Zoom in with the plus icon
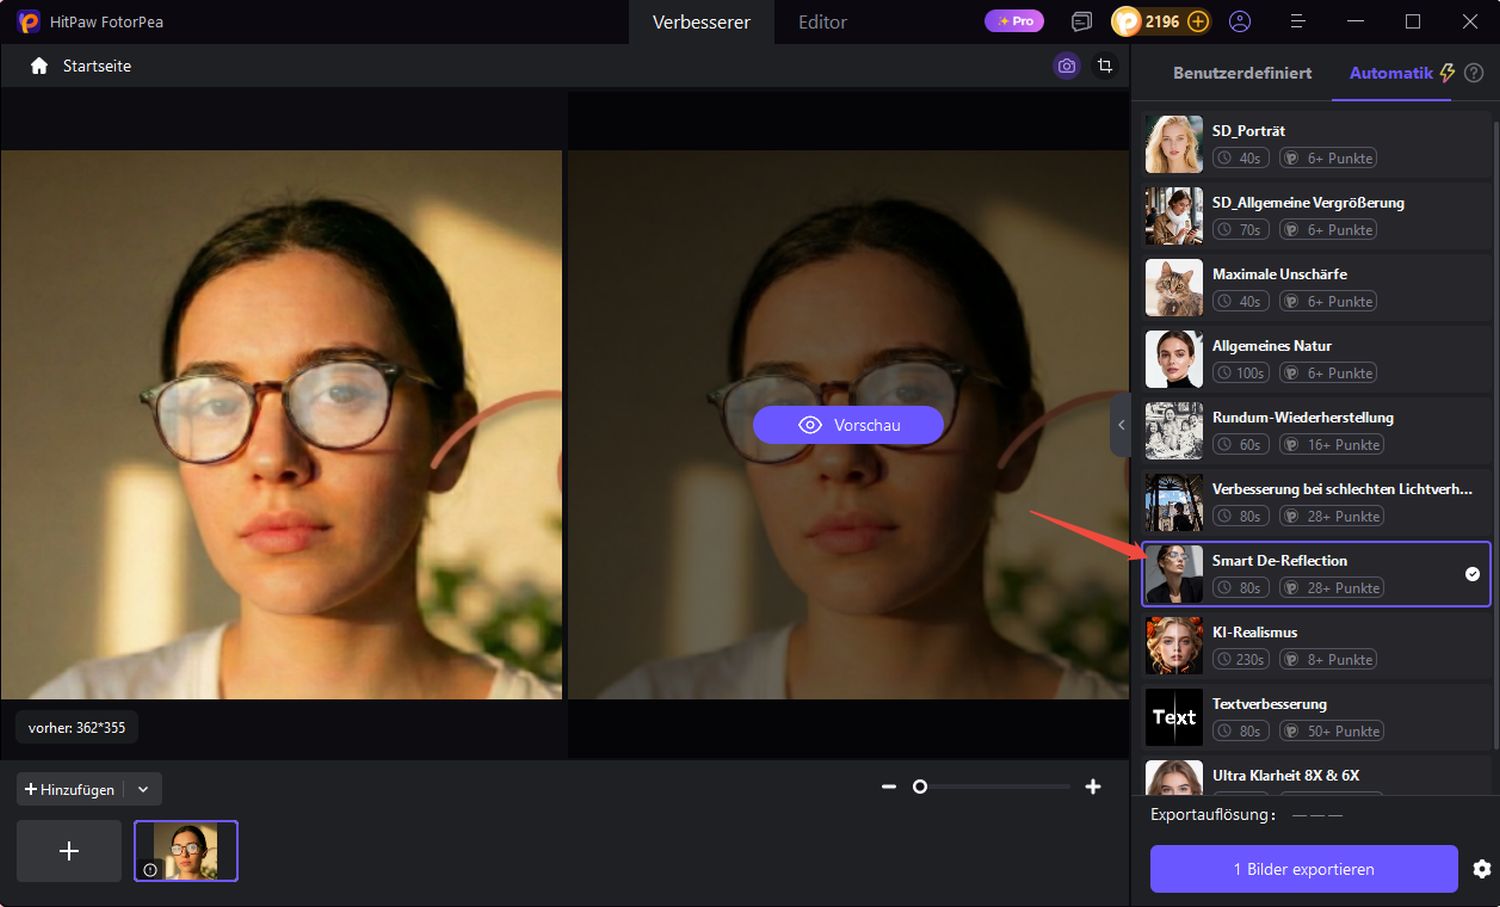Image resolution: width=1500 pixels, height=907 pixels. [x=1093, y=787]
